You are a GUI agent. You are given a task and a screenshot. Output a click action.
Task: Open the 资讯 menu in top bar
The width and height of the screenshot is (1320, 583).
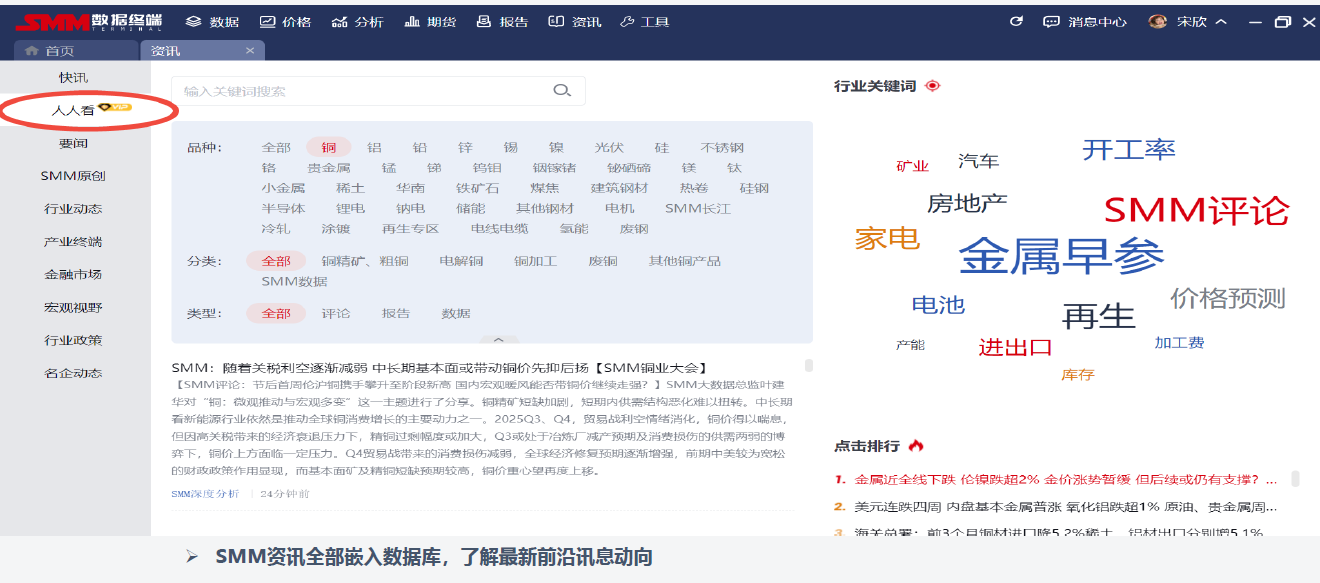[575, 21]
